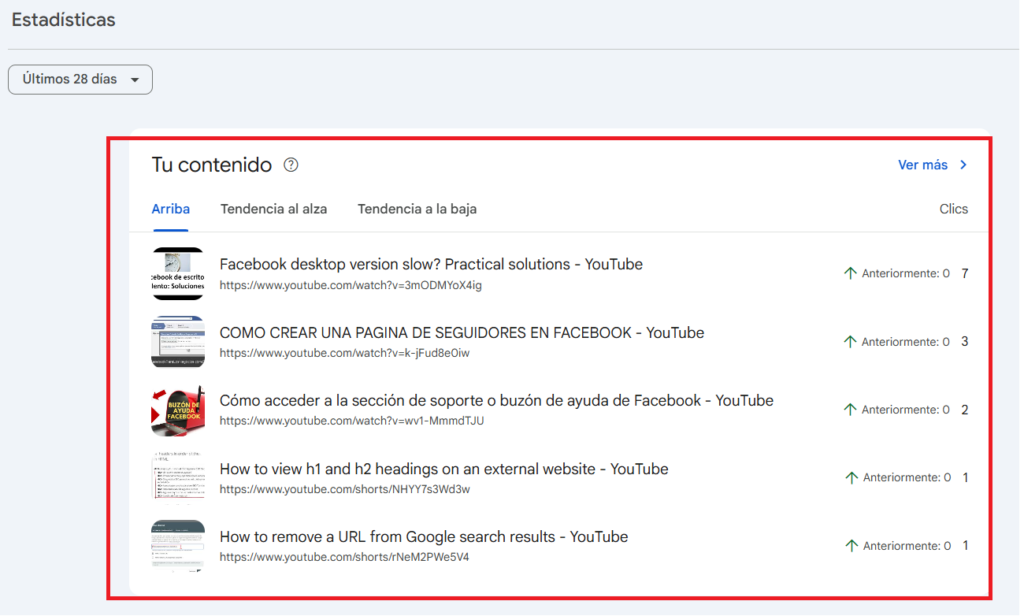Viewport: 1024px width, 616px height.
Task: Click the URL ending in k-jFud8eOiw
Action: point(344,353)
